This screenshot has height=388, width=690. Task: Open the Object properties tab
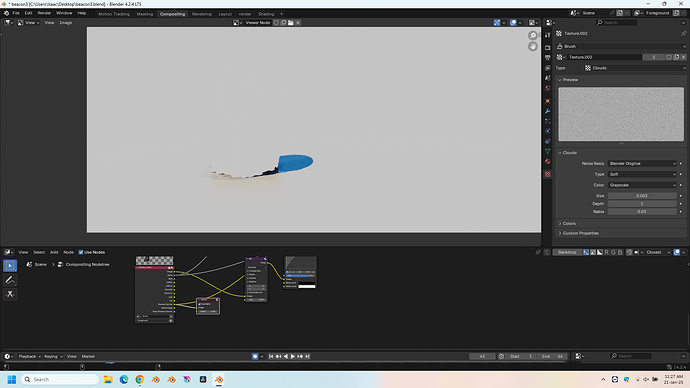pos(547,101)
